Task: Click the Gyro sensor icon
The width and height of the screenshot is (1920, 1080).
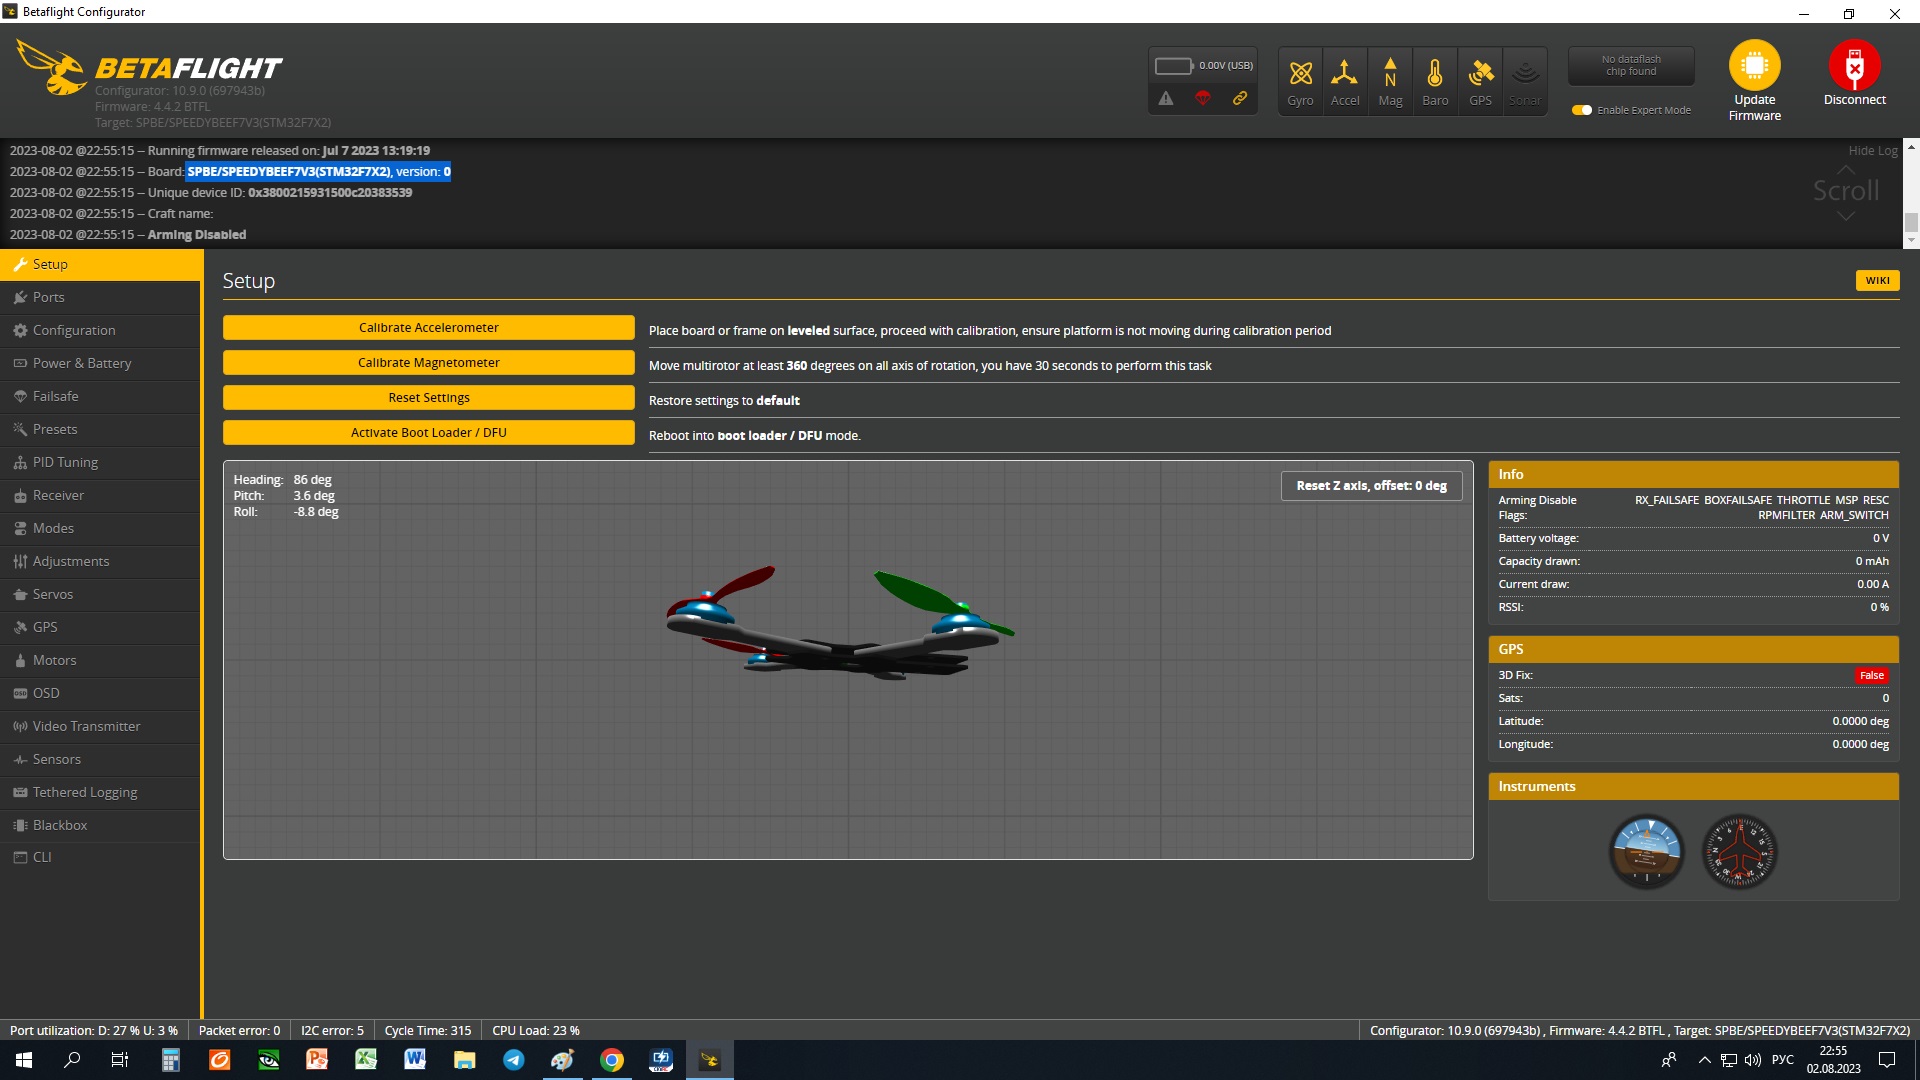Action: point(1300,74)
